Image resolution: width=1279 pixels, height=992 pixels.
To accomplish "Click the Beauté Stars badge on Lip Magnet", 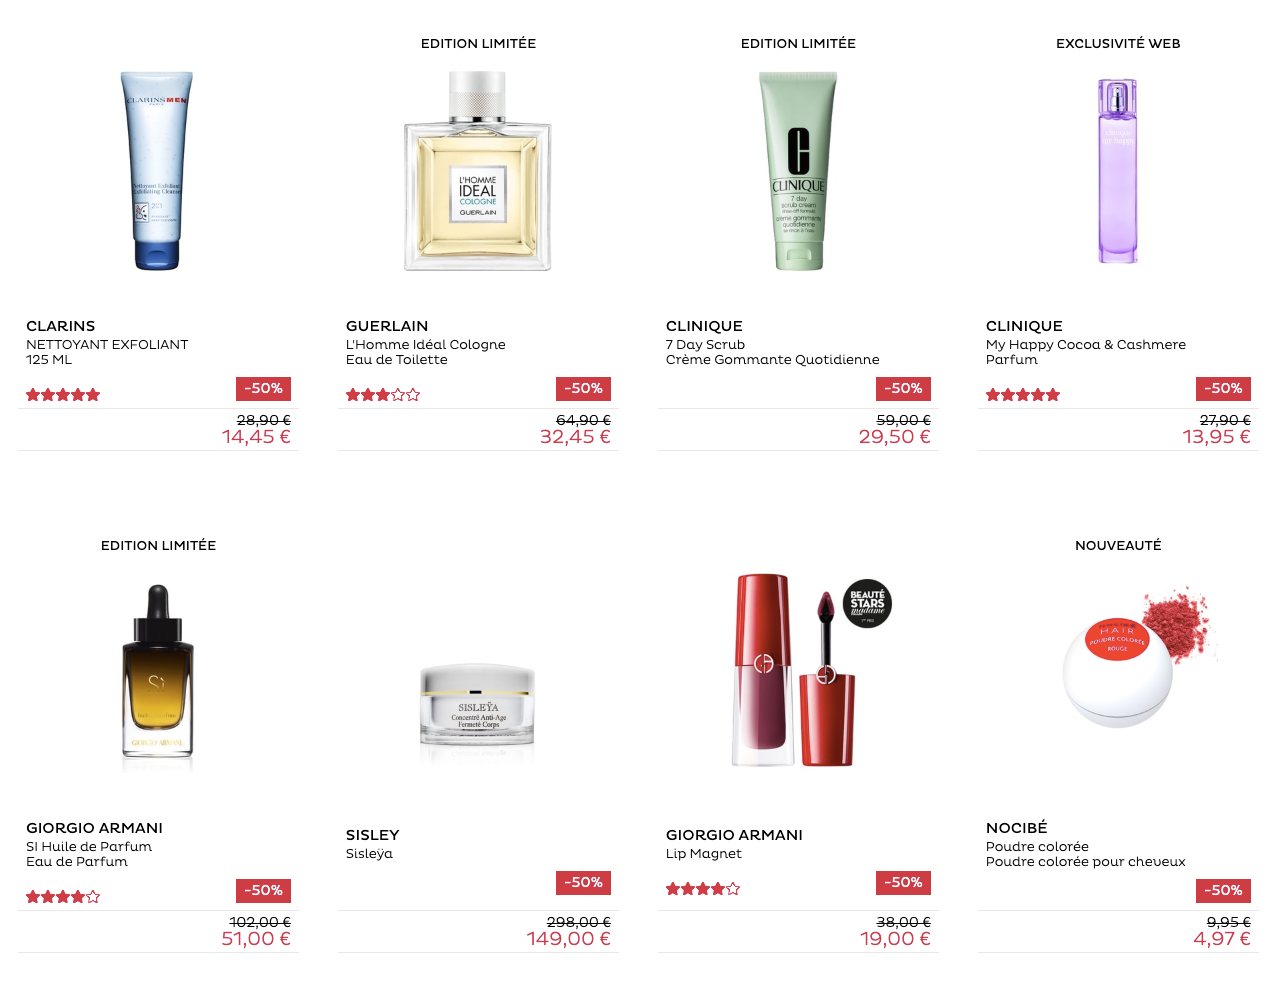I will [867, 603].
